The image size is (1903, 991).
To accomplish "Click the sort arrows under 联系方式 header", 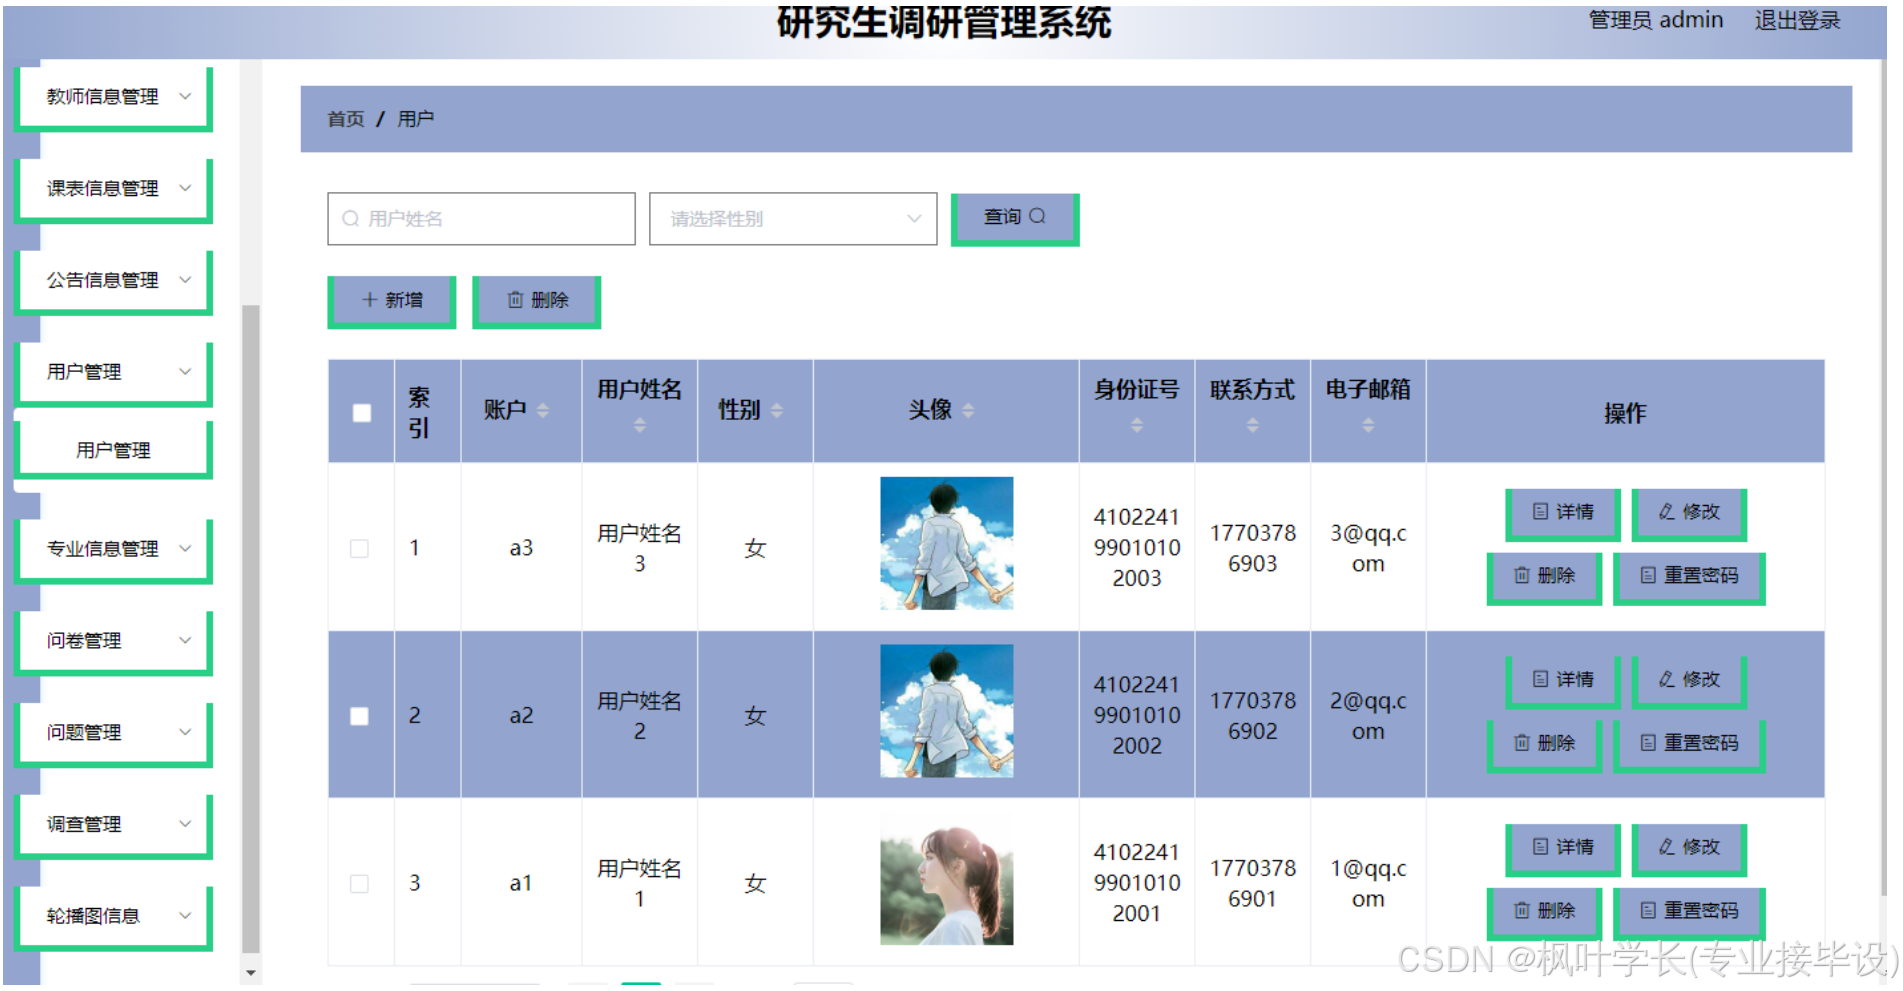I will 1253,426.
